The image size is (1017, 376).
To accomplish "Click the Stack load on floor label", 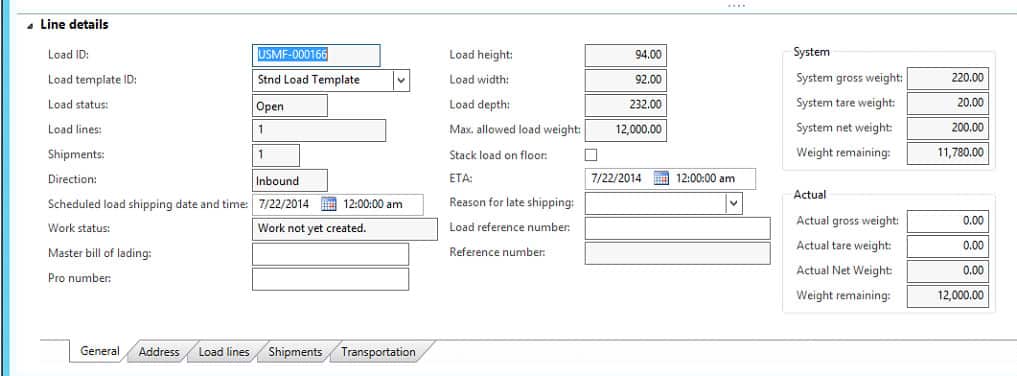I will (x=498, y=155).
